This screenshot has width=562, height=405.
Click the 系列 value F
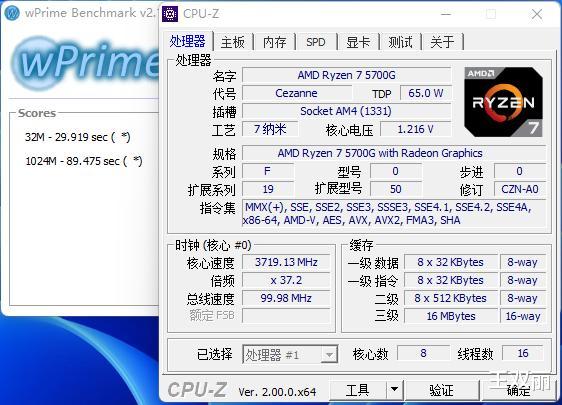click(x=268, y=171)
